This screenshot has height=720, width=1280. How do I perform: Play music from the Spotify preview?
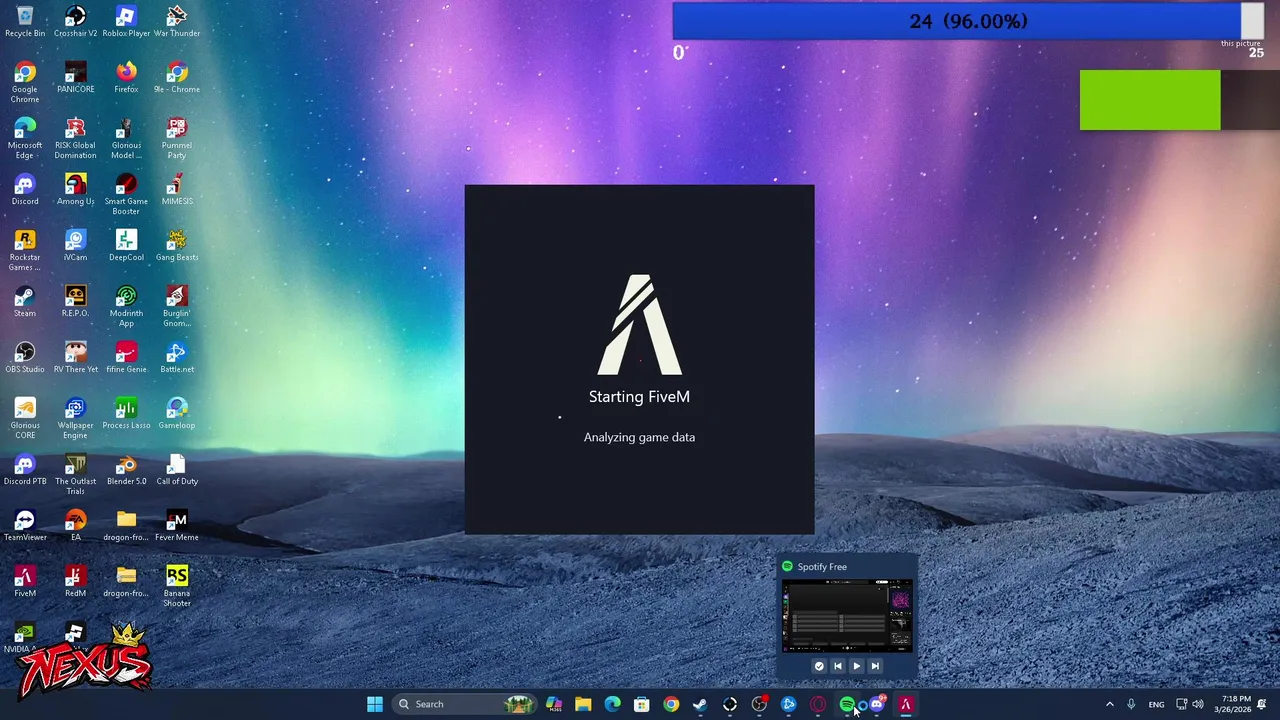tap(856, 666)
